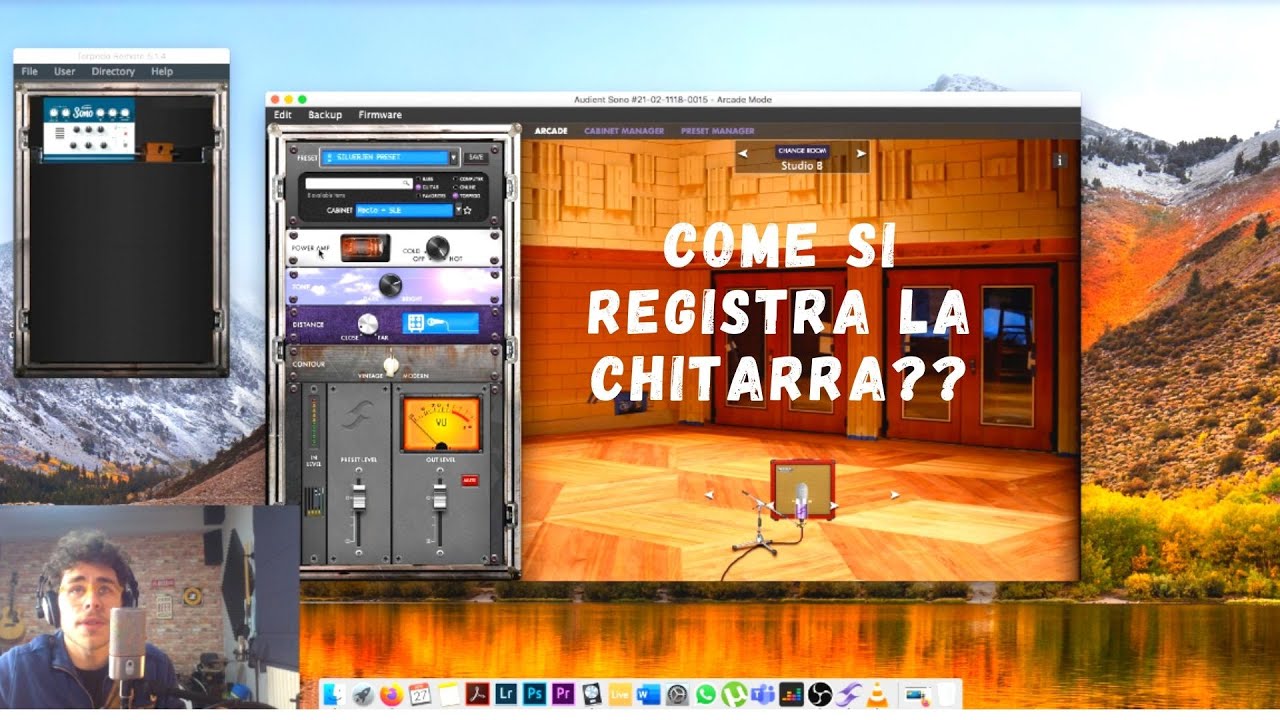Open Launchpad from the Dock

tap(363, 694)
